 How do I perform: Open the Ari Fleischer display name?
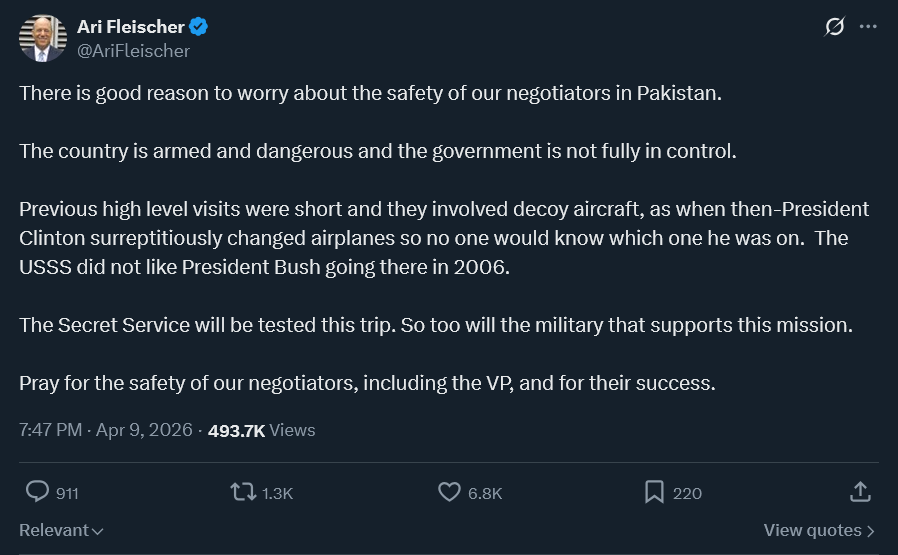pyautogui.click(x=131, y=26)
